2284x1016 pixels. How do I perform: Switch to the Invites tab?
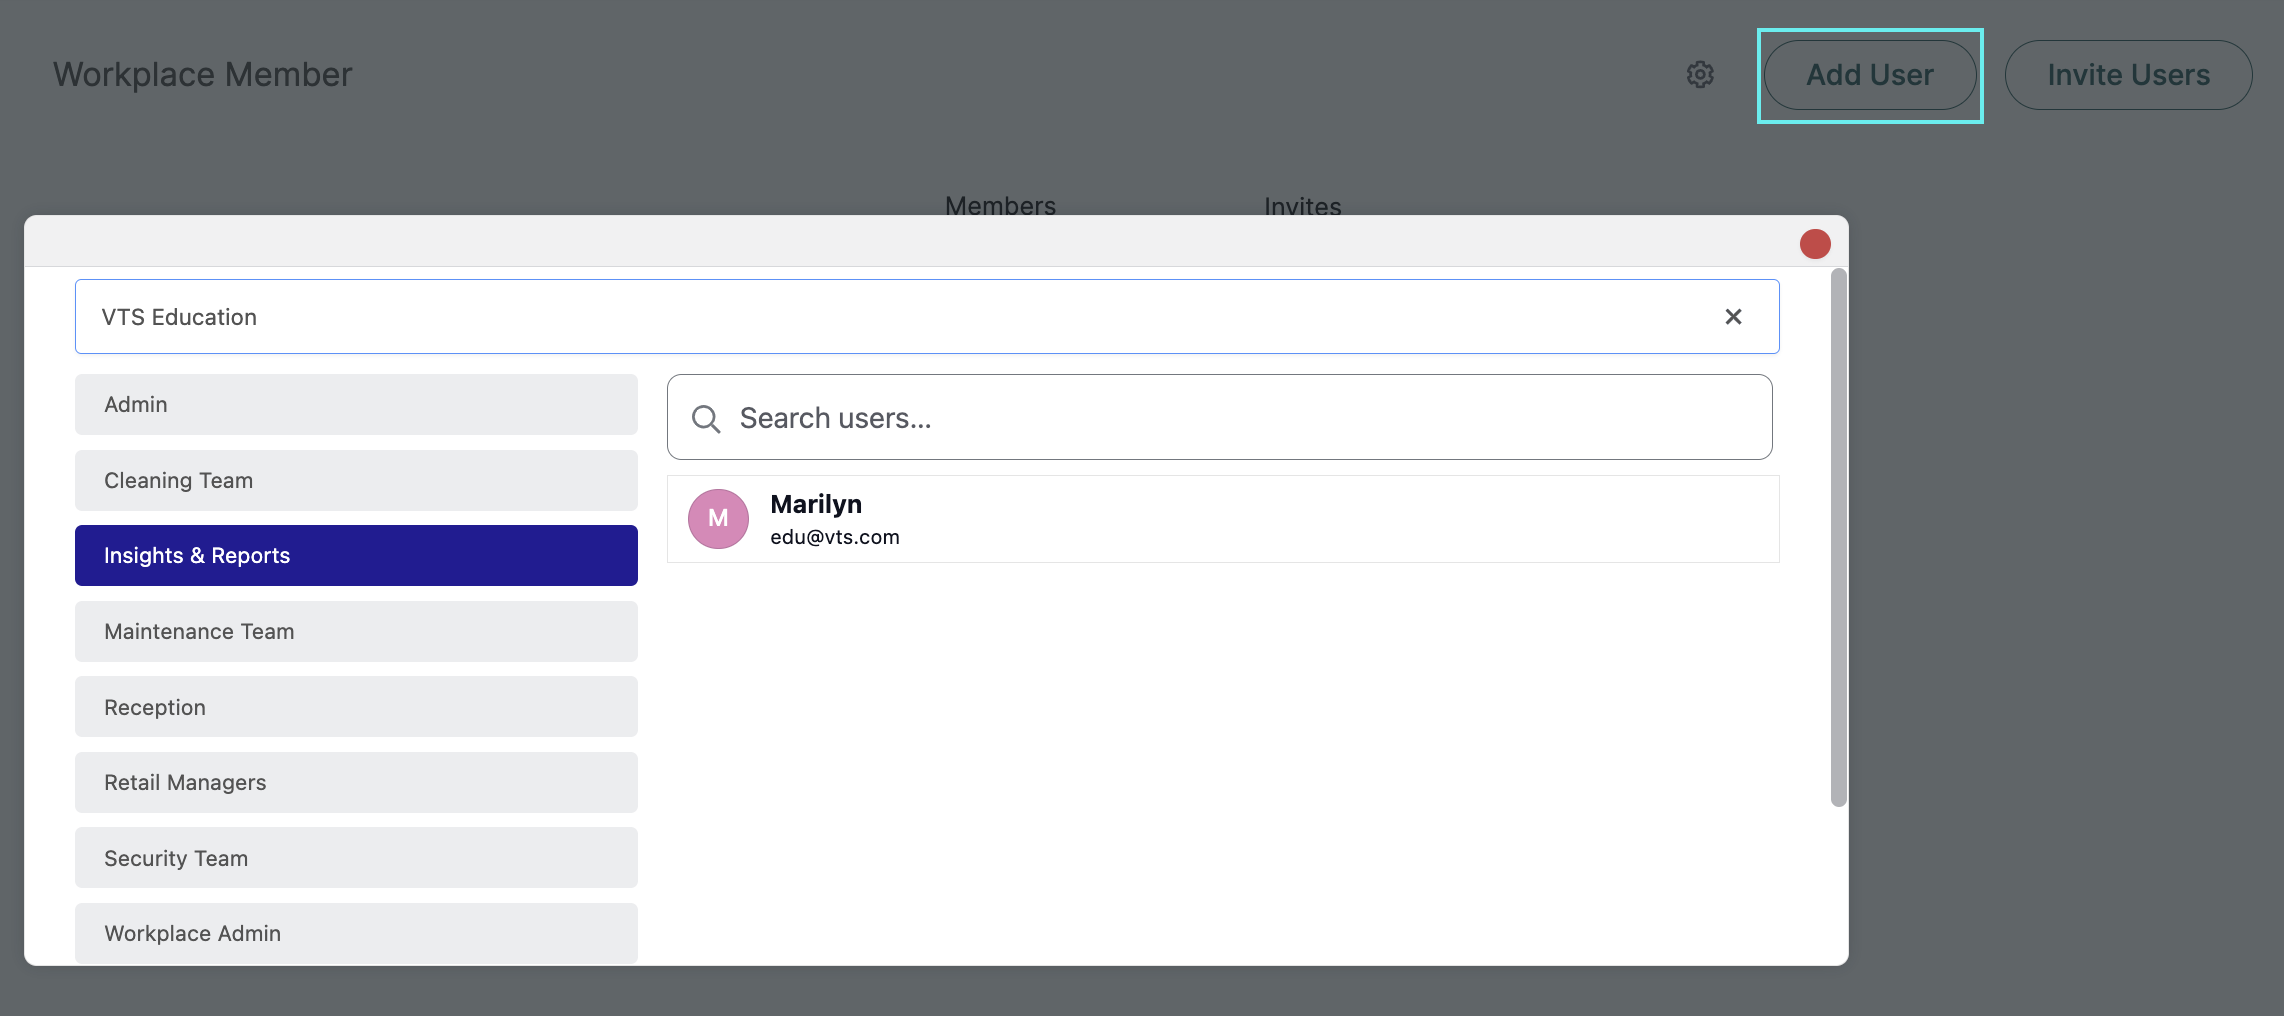(1302, 205)
